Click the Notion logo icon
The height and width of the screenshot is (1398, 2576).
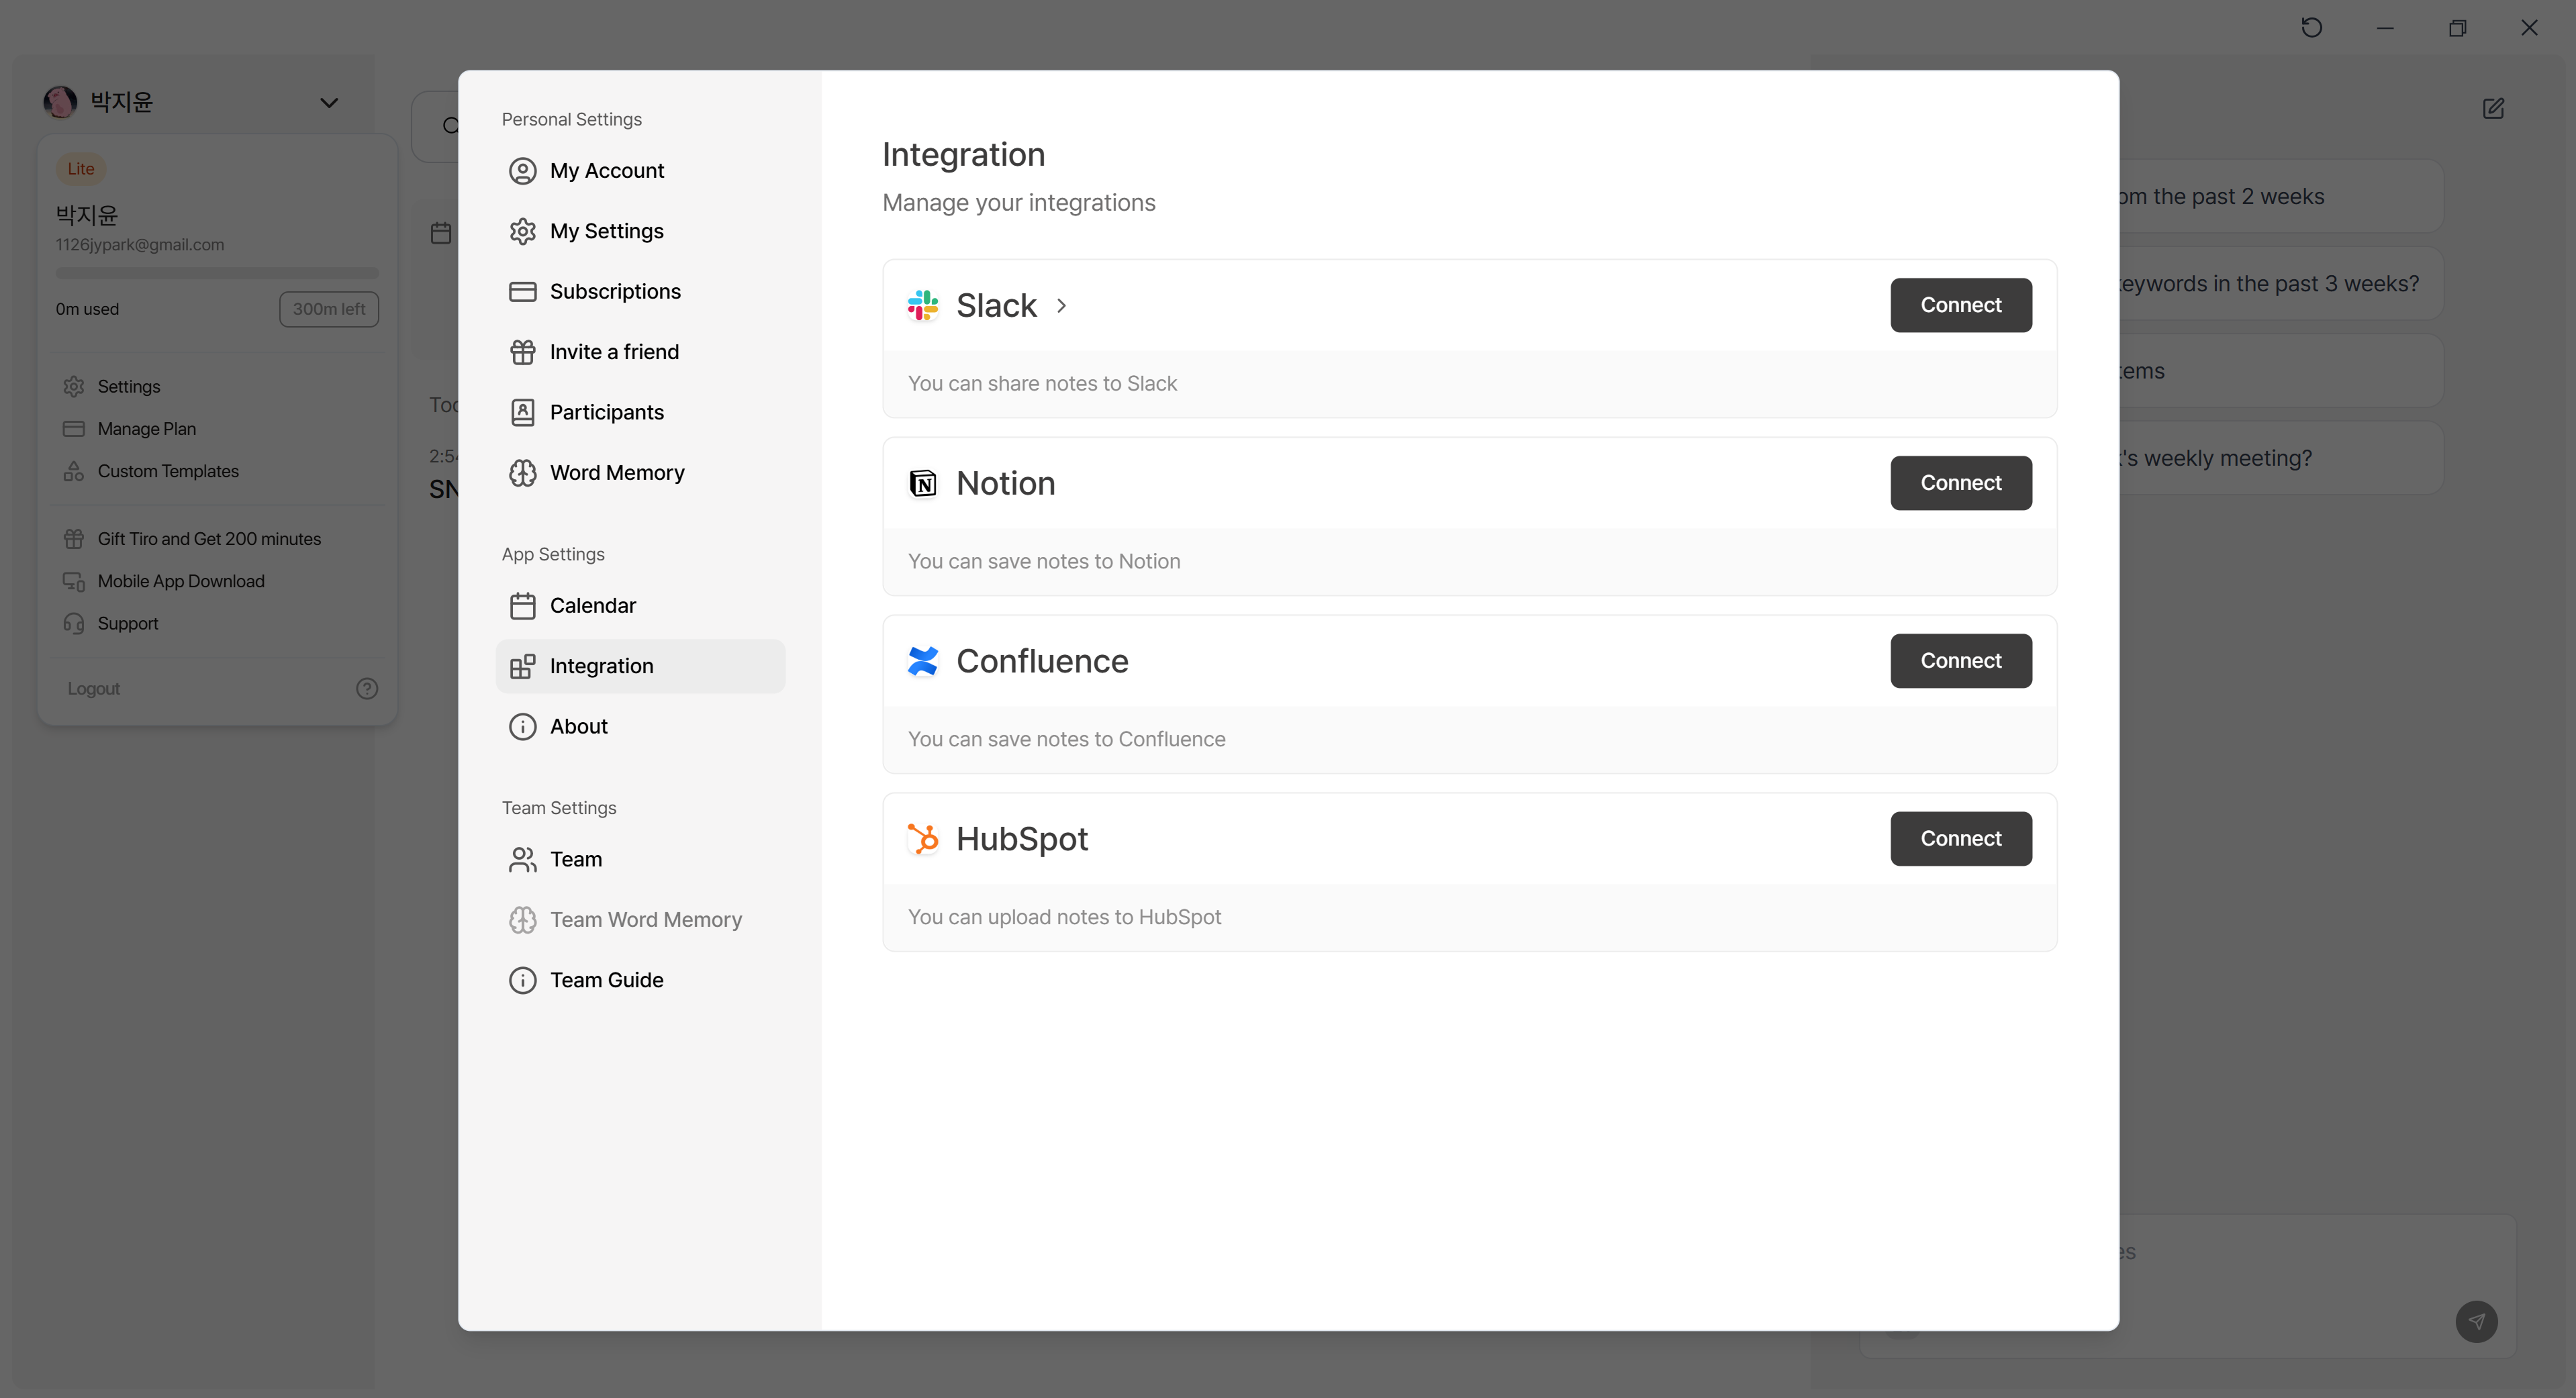pos(922,483)
